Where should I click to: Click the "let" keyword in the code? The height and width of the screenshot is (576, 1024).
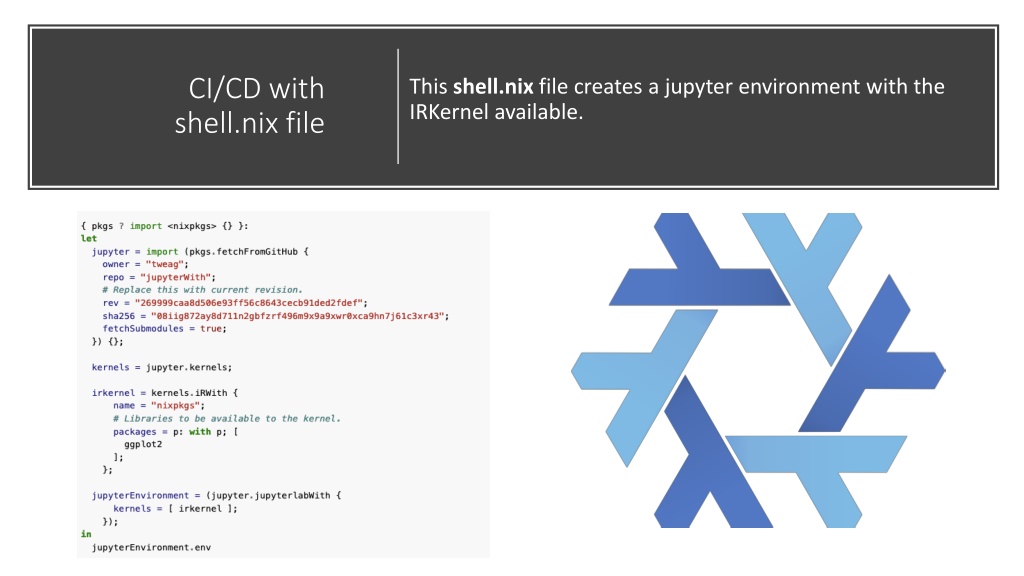pyautogui.click(x=89, y=238)
